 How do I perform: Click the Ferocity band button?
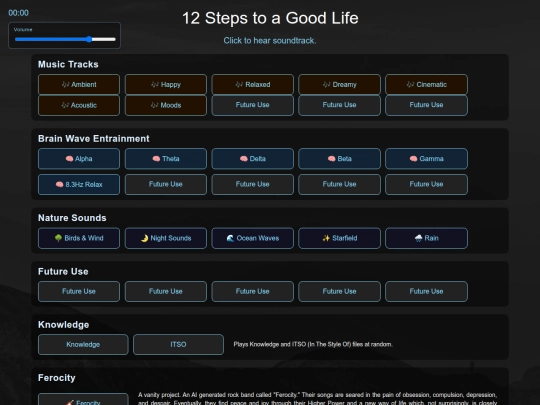83,399
